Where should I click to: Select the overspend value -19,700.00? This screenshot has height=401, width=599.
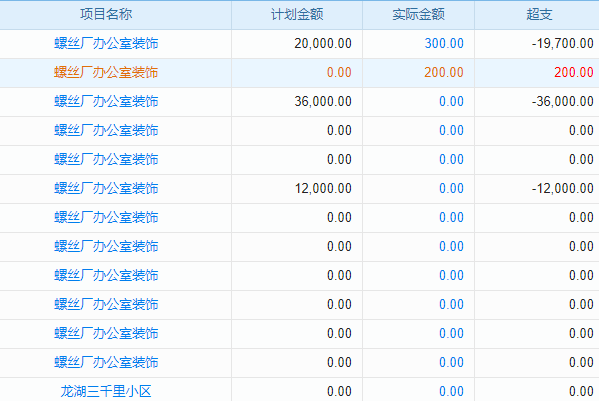click(x=563, y=44)
